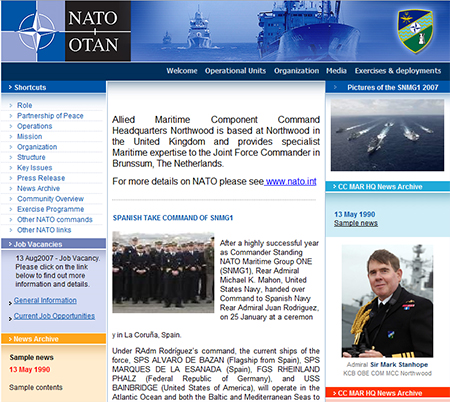This screenshot has width=450, height=402.
Task: Click the Sample contents text
Action: point(36,387)
